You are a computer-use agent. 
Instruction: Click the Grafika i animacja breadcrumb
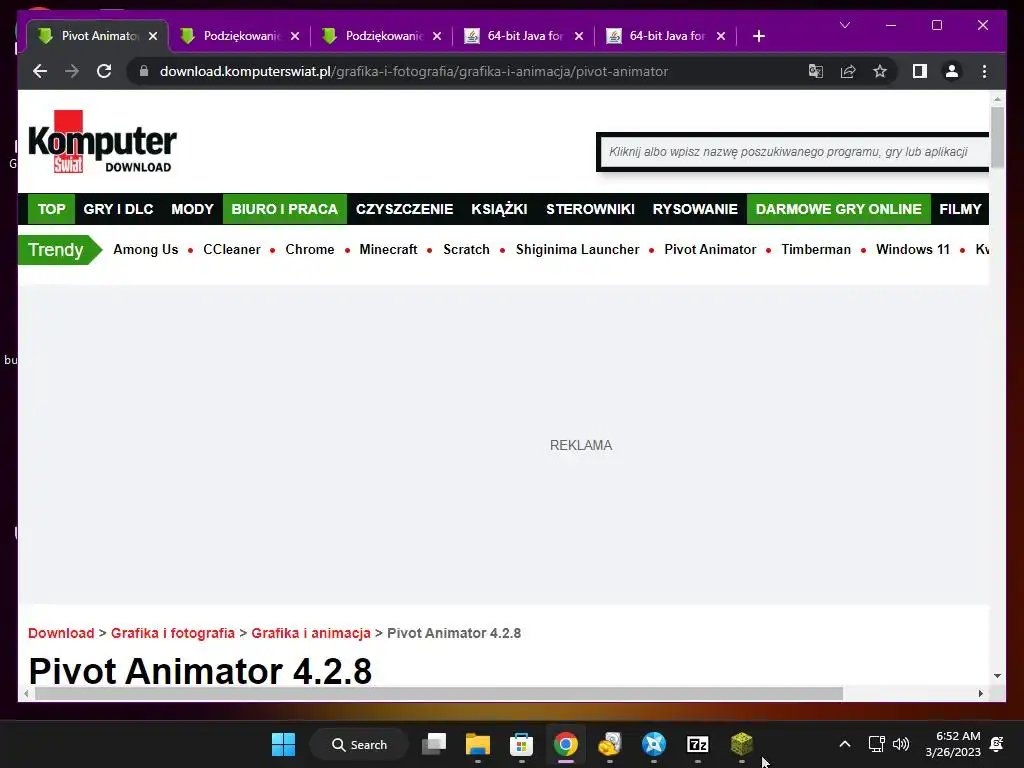pyautogui.click(x=311, y=633)
